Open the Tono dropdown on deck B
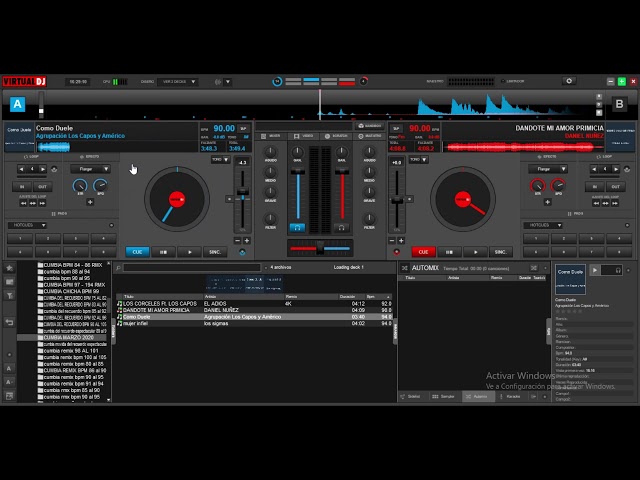The height and width of the screenshot is (480, 640). (x=419, y=160)
